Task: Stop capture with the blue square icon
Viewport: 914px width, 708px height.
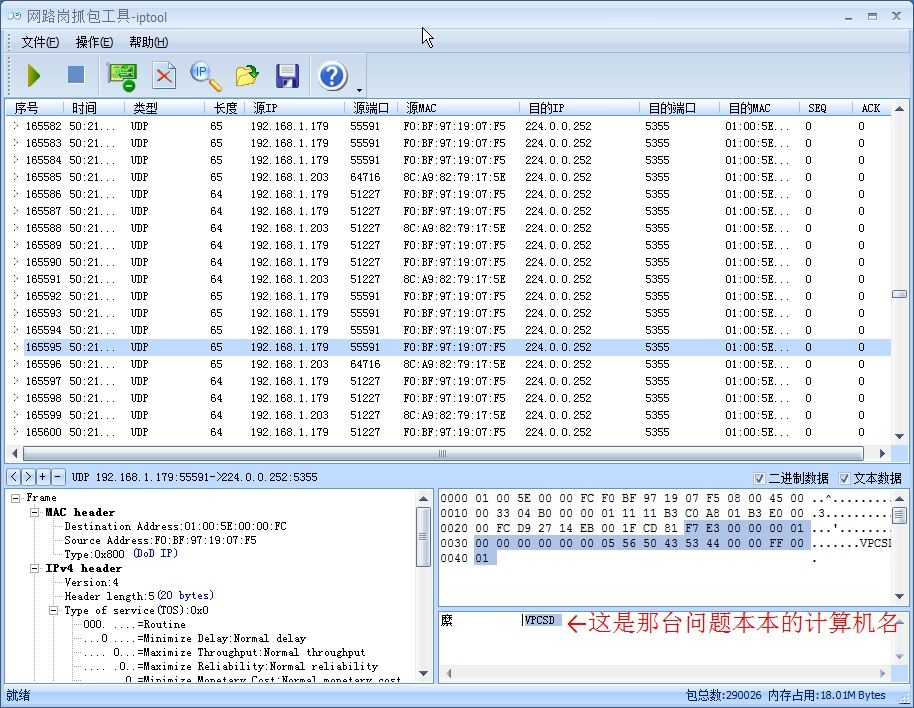Action: pyautogui.click(x=76, y=75)
